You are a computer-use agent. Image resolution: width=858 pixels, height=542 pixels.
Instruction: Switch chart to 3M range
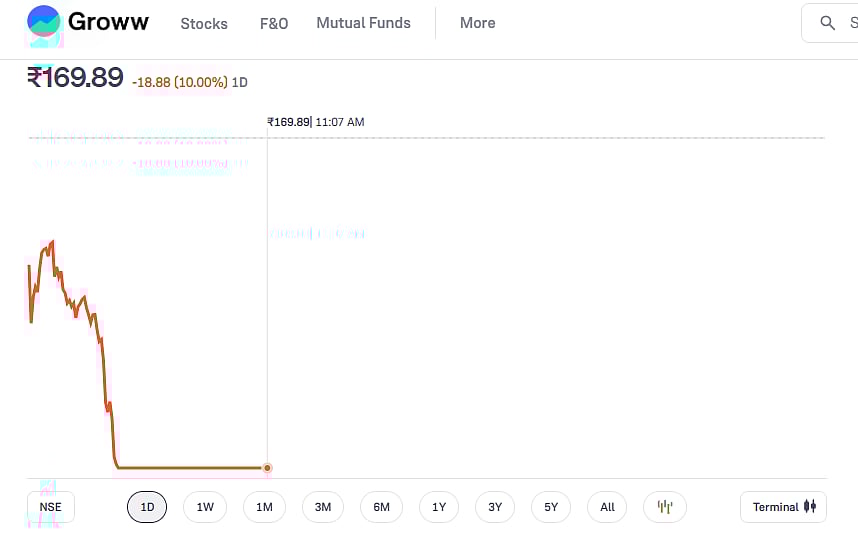point(323,507)
